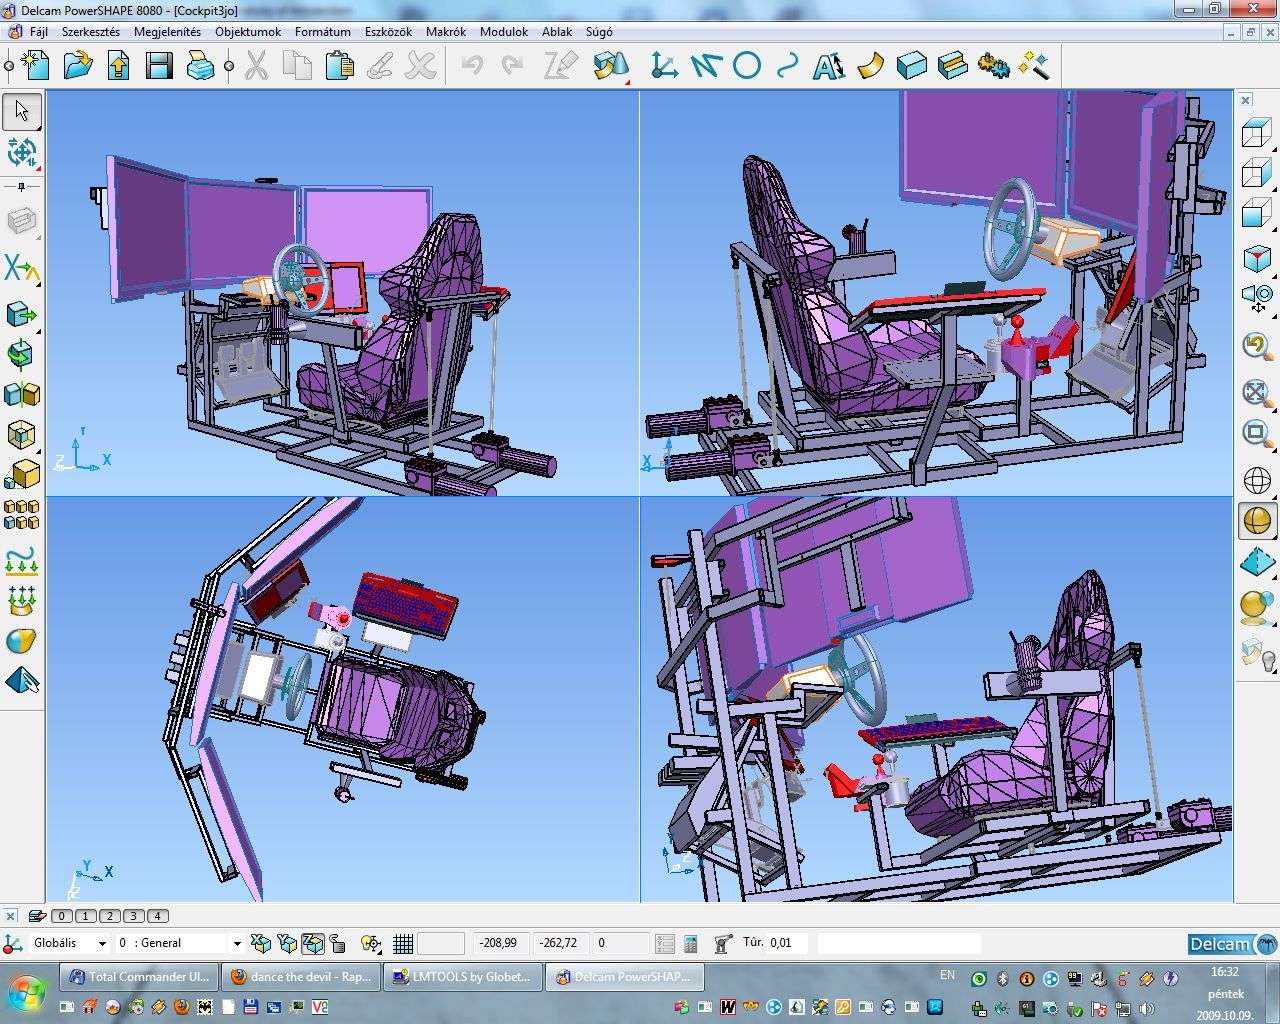This screenshot has height=1024, width=1280.
Task: Print the model using the printer icon
Action: point(200,66)
